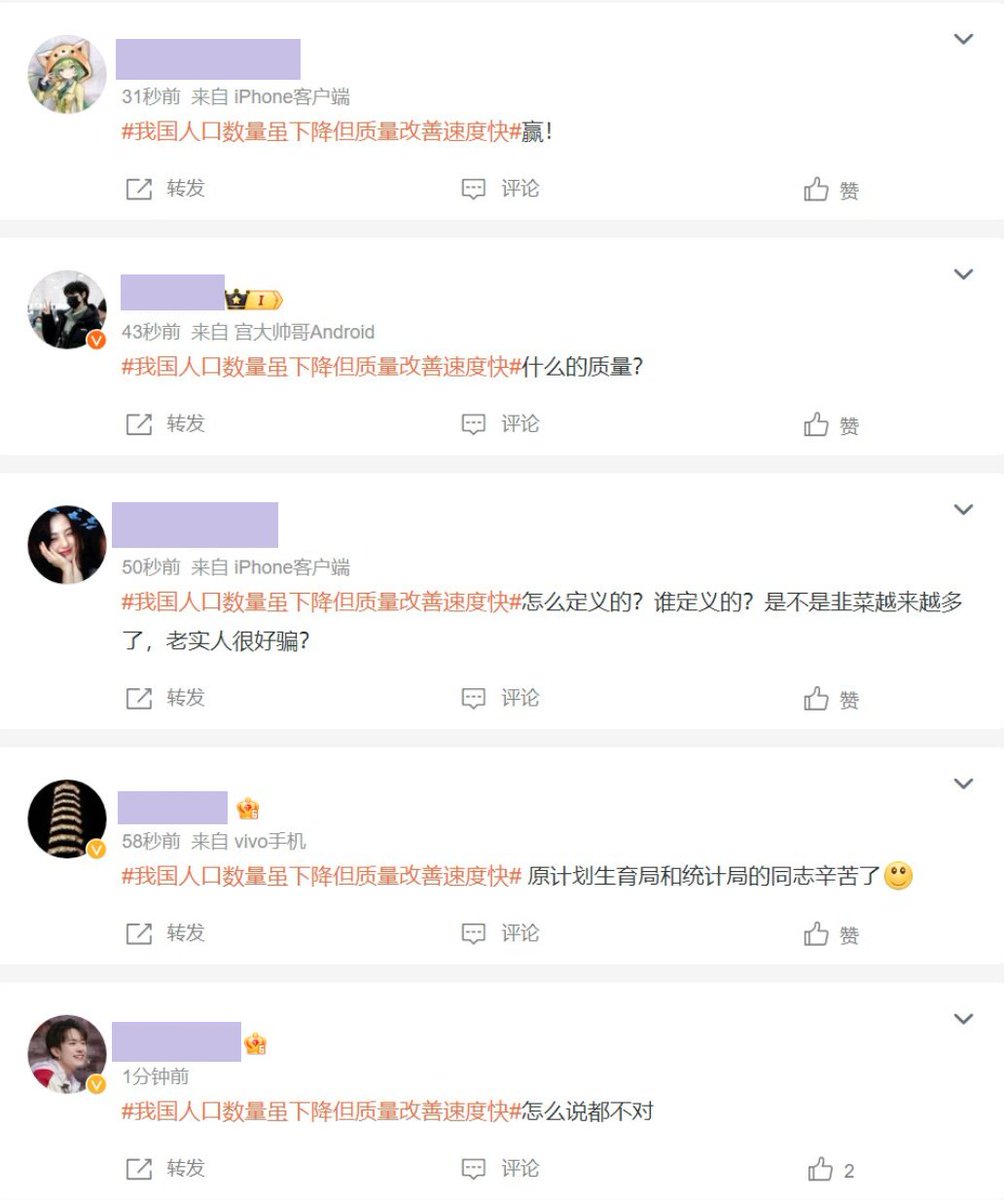Viewport: 1004px width, 1200px height.
Task: Like the 什么的质量 post
Action: (831, 425)
